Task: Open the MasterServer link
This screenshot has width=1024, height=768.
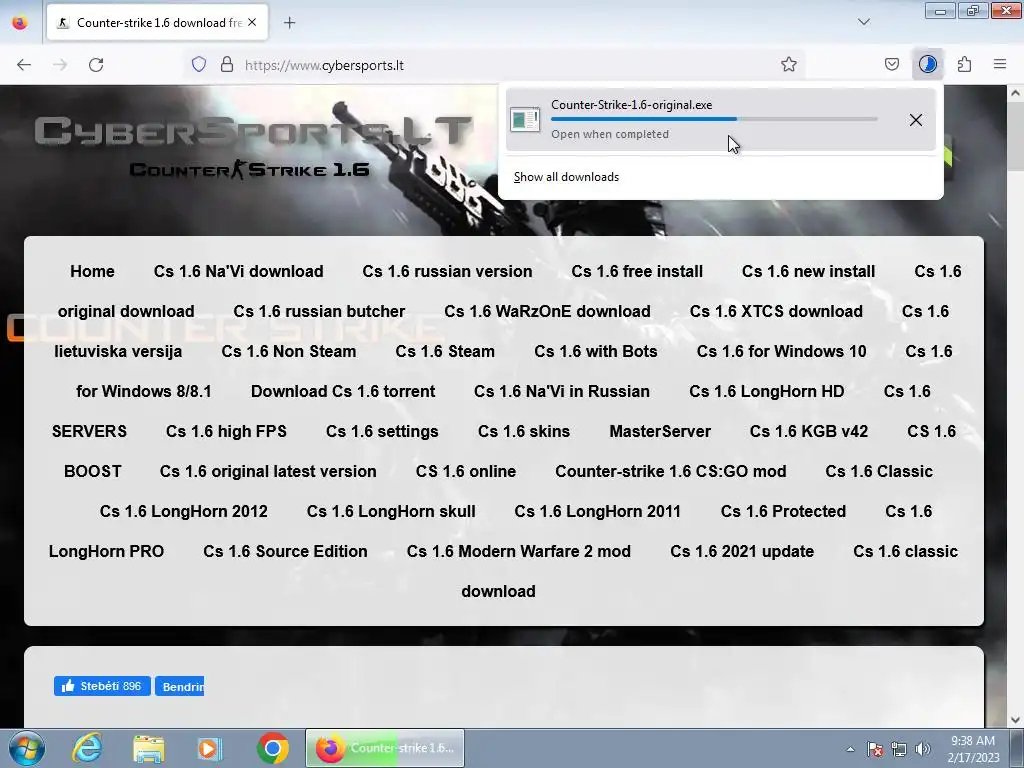Action: [x=660, y=431]
